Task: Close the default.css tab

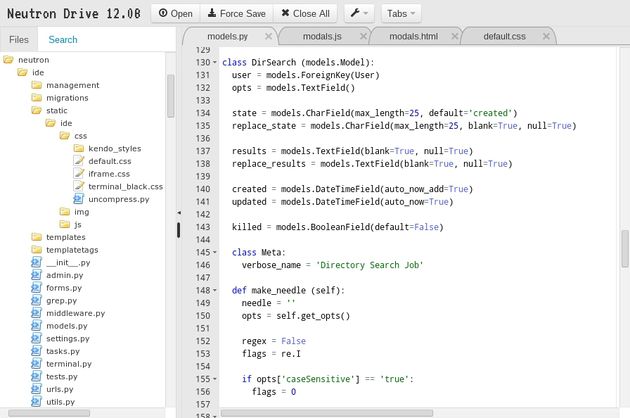Action: (x=546, y=36)
